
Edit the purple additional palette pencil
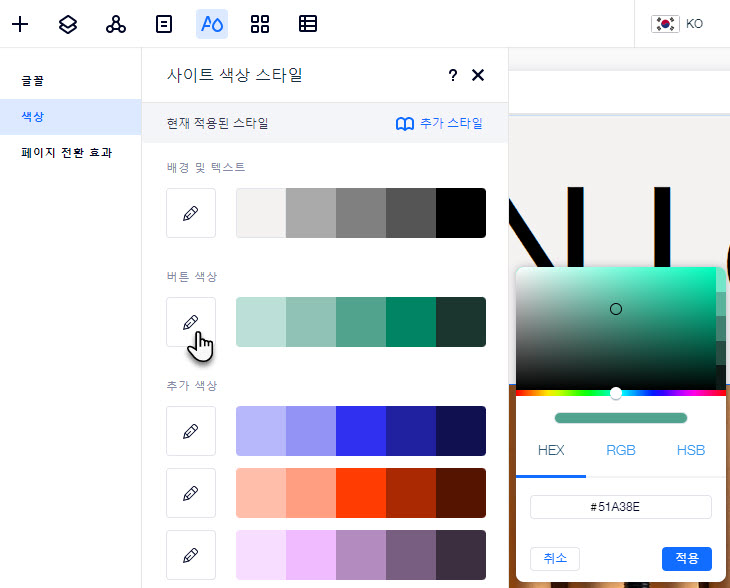pos(191,554)
